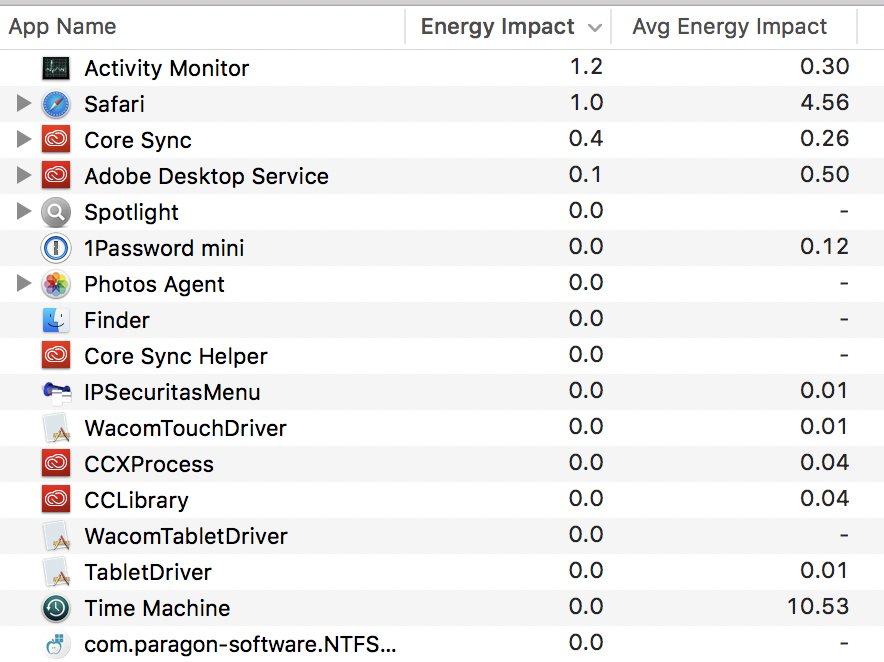Screen dimensions: 884x662
Task: Select the Photos Agent process name
Action: click(x=154, y=285)
